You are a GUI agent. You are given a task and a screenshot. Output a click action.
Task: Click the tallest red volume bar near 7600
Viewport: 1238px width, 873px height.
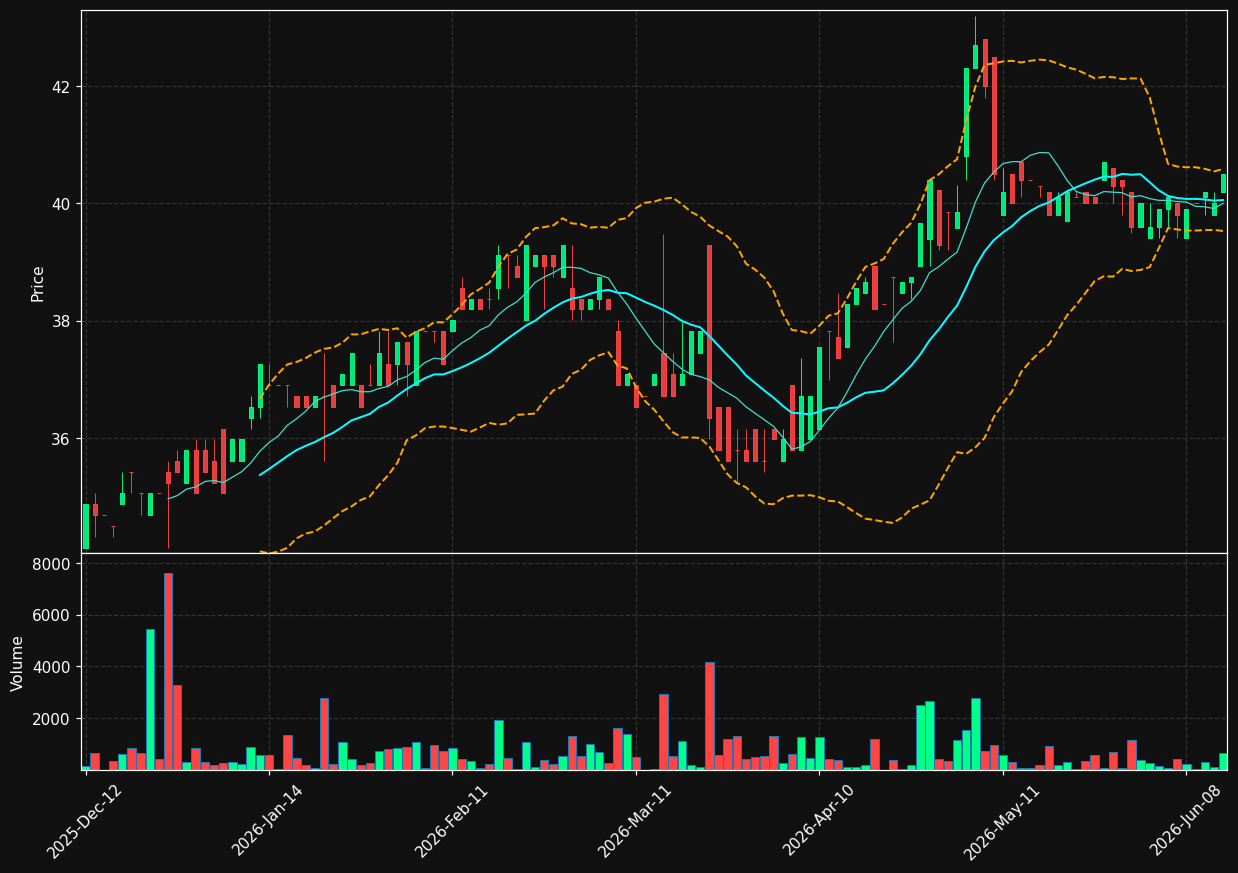click(168, 671)
